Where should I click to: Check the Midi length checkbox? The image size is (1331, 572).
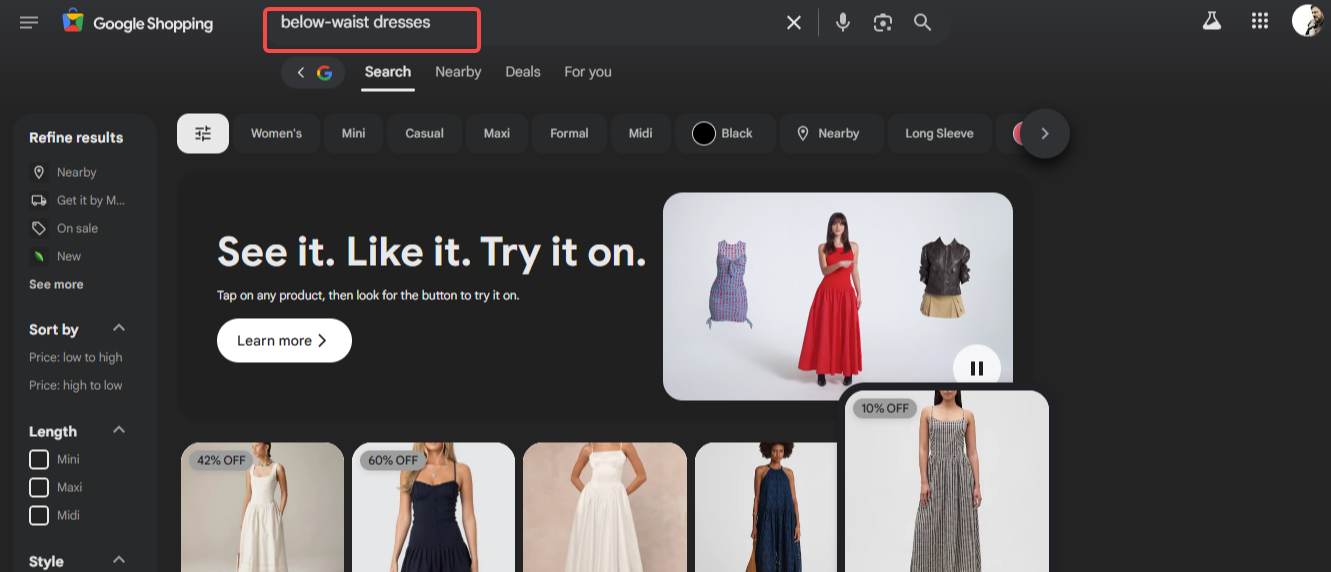pos(39,515)
